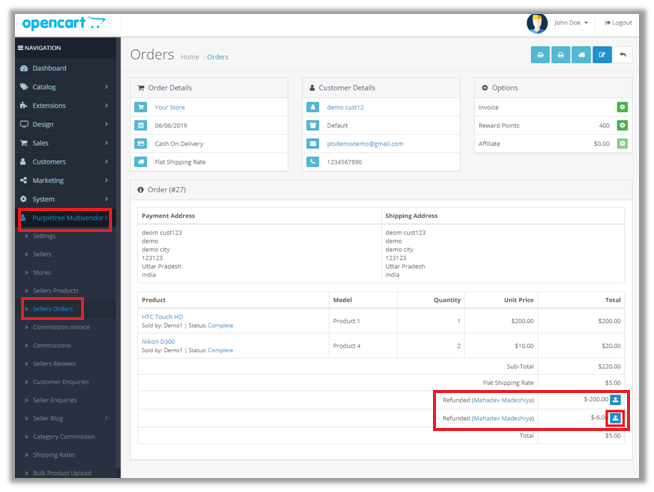Click shopping cart icon beside Your Store
This screenshot has width=654, height=492.
pyautogui.click(x=141, y=107)
